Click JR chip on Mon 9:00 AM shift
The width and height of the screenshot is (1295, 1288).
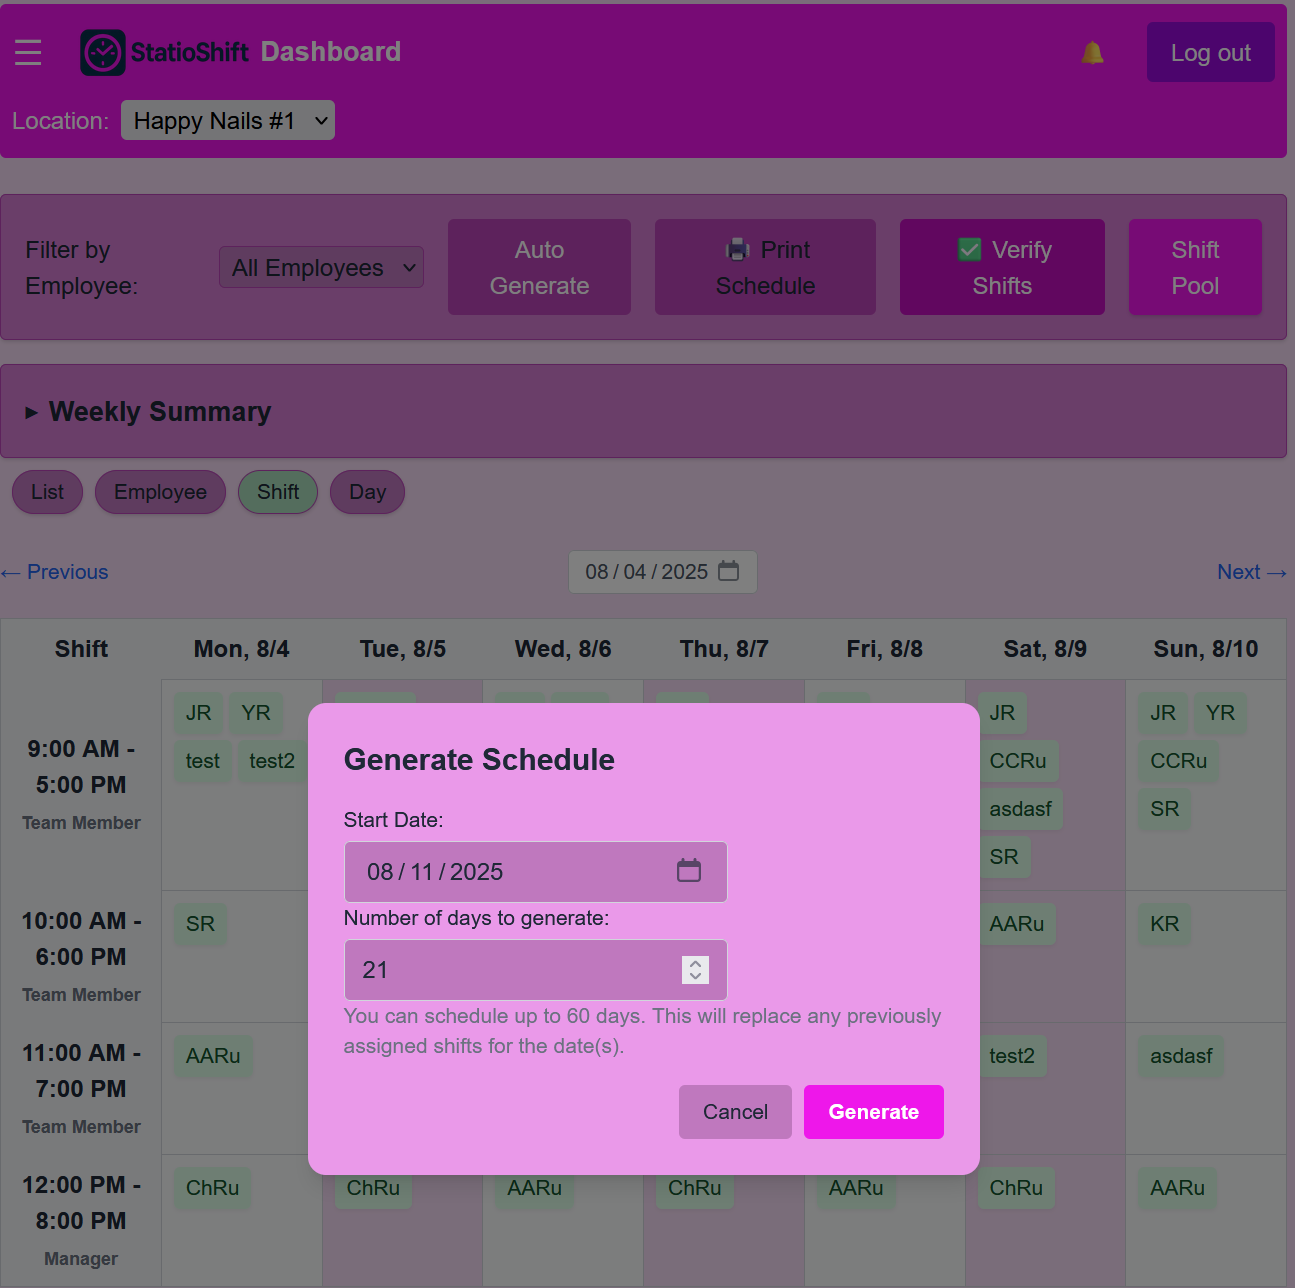[x=198, y=713]
